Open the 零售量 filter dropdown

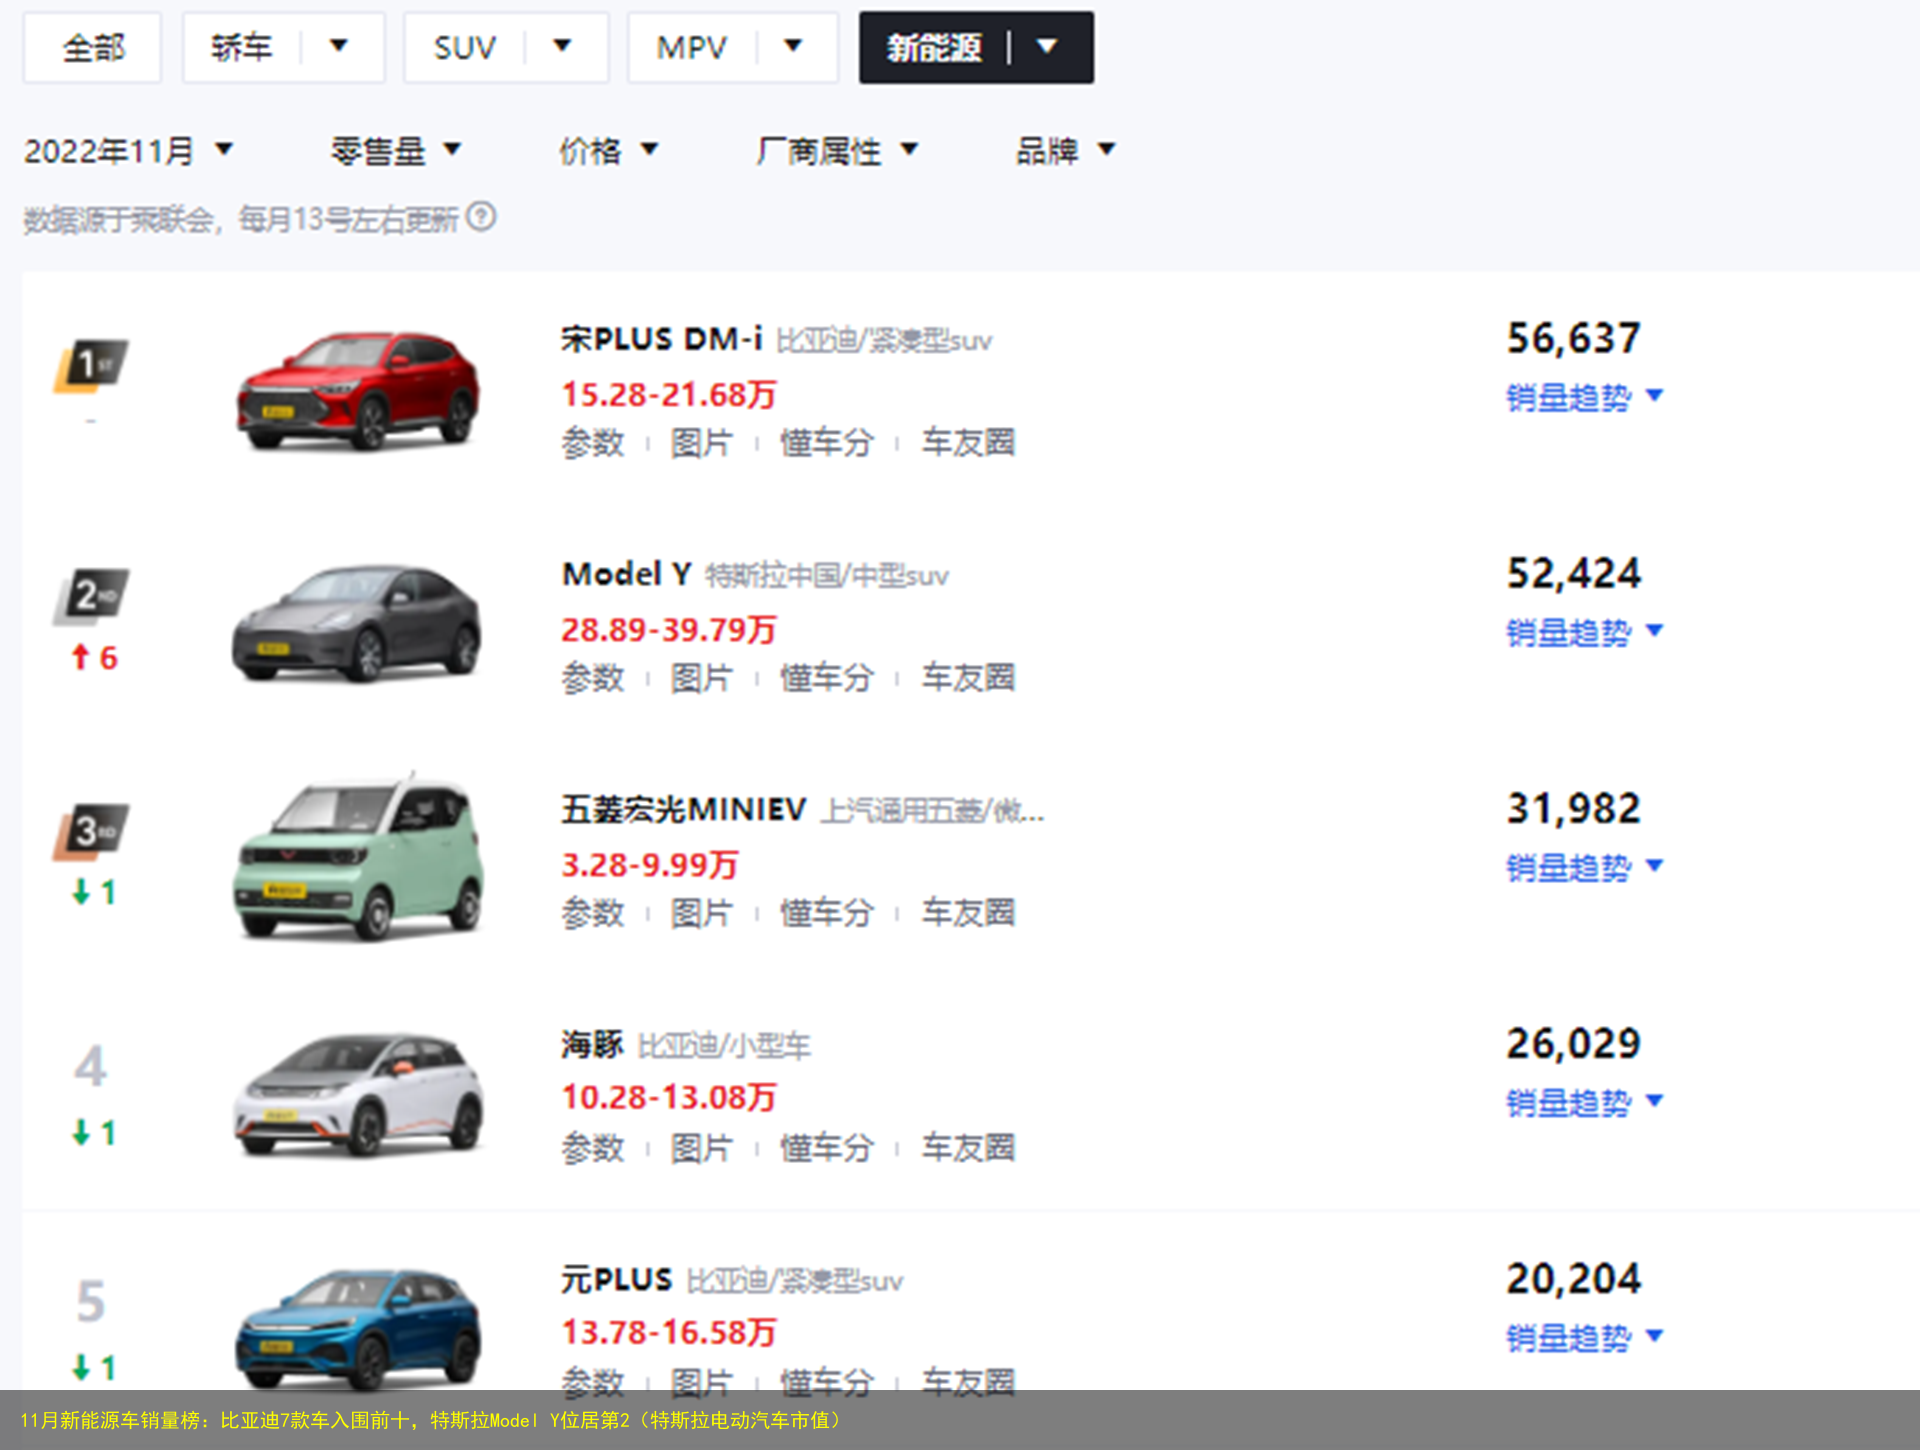396,151
